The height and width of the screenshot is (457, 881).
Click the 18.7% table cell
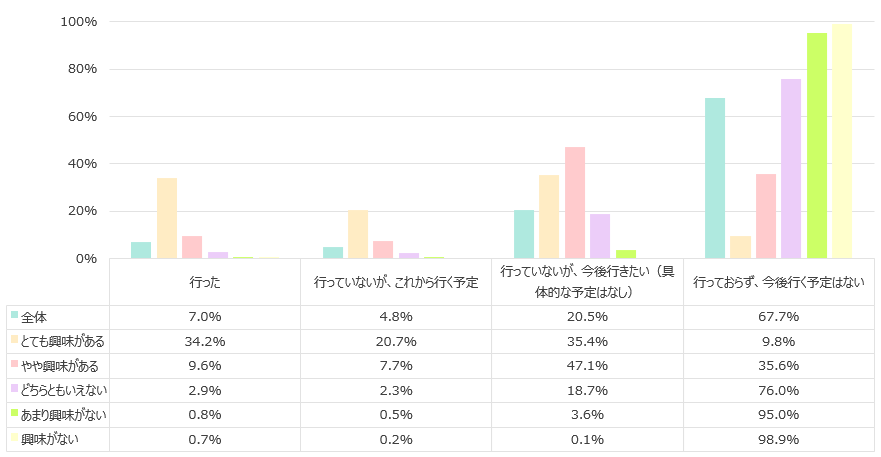click(588, 389)
